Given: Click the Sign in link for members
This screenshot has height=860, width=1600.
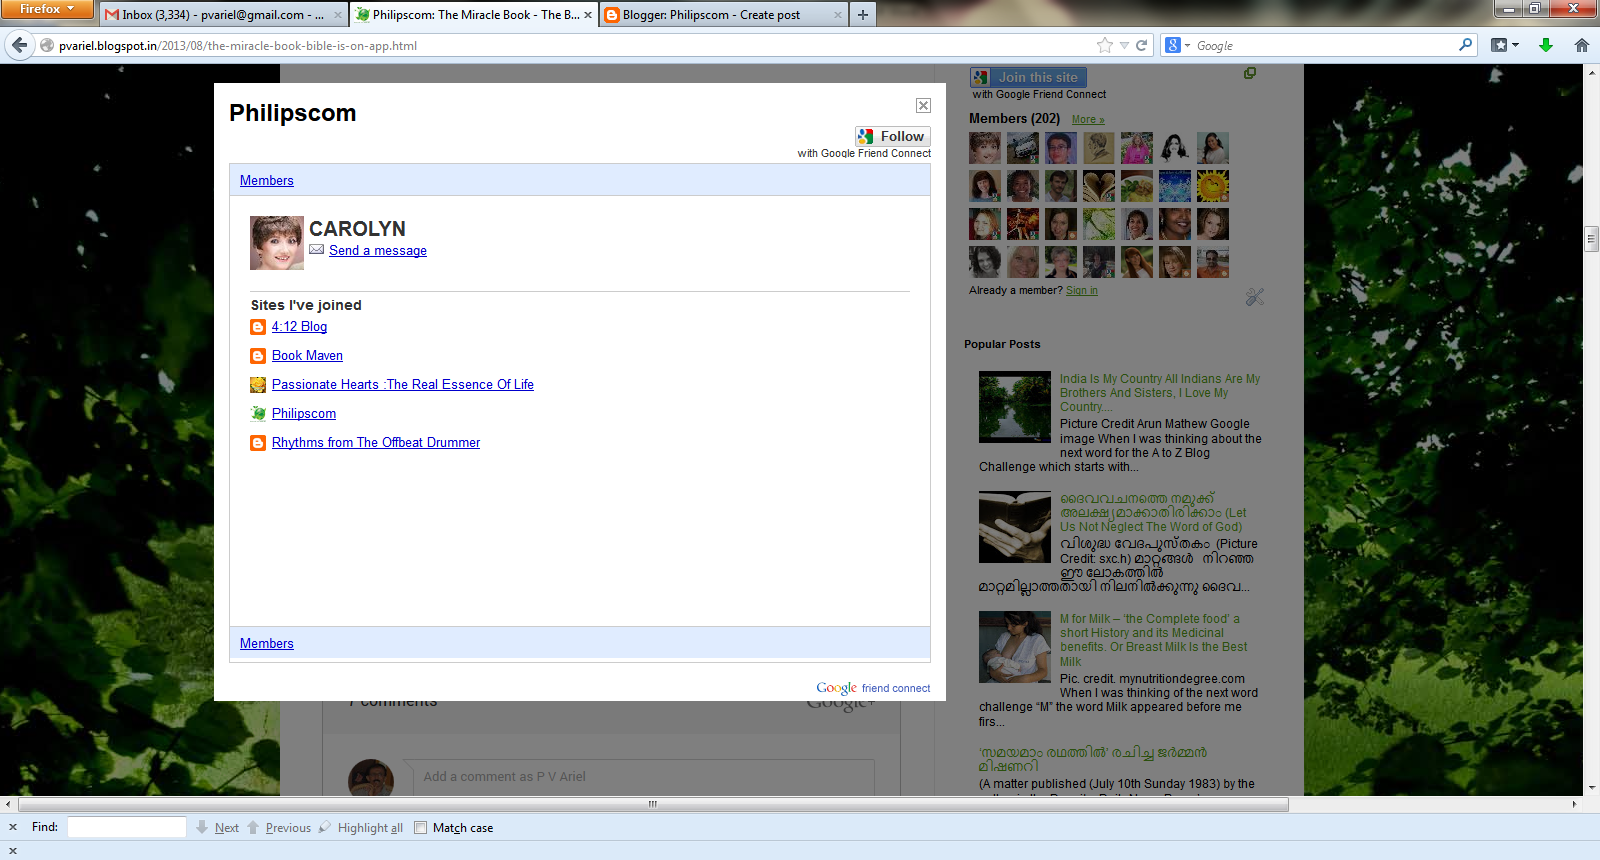Looking at the screenshot, I should coord(1082,291).
